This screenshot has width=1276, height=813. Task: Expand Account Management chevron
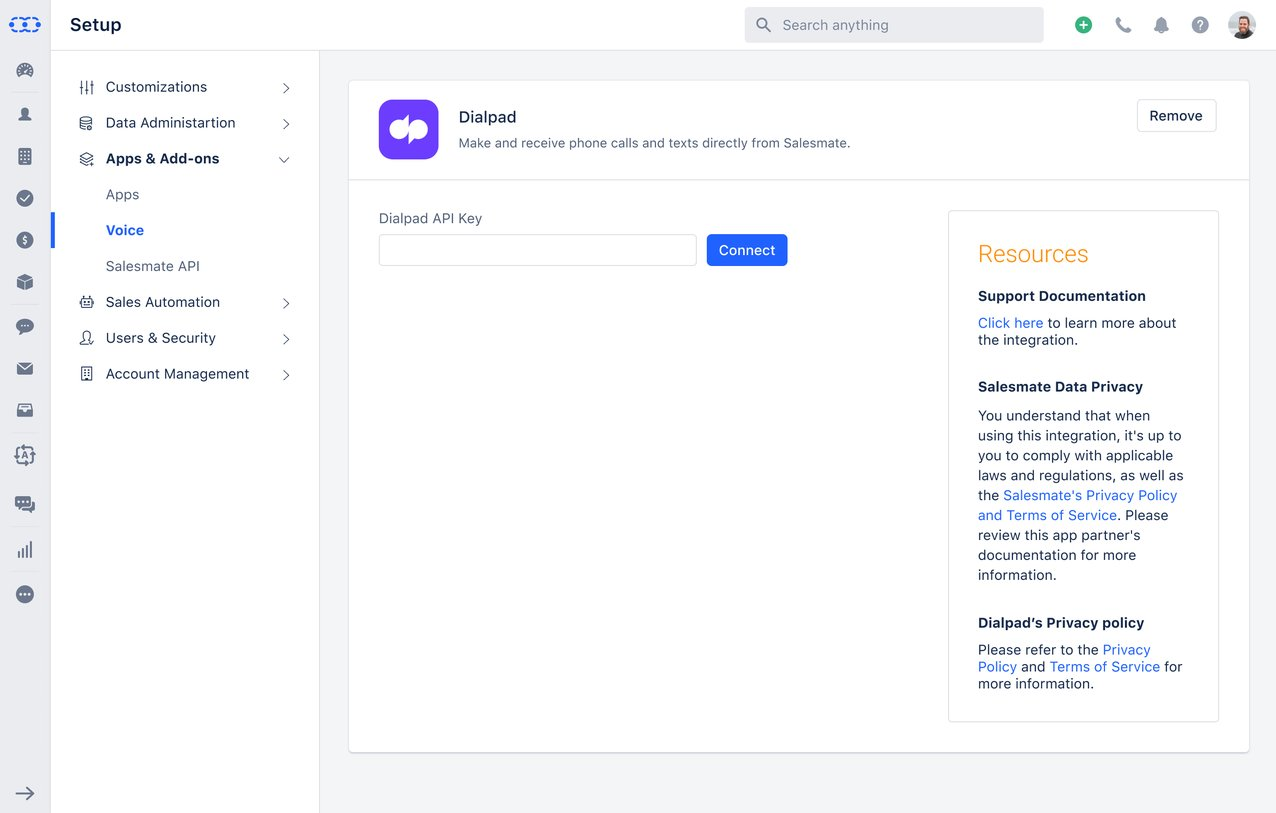[285, 375]
